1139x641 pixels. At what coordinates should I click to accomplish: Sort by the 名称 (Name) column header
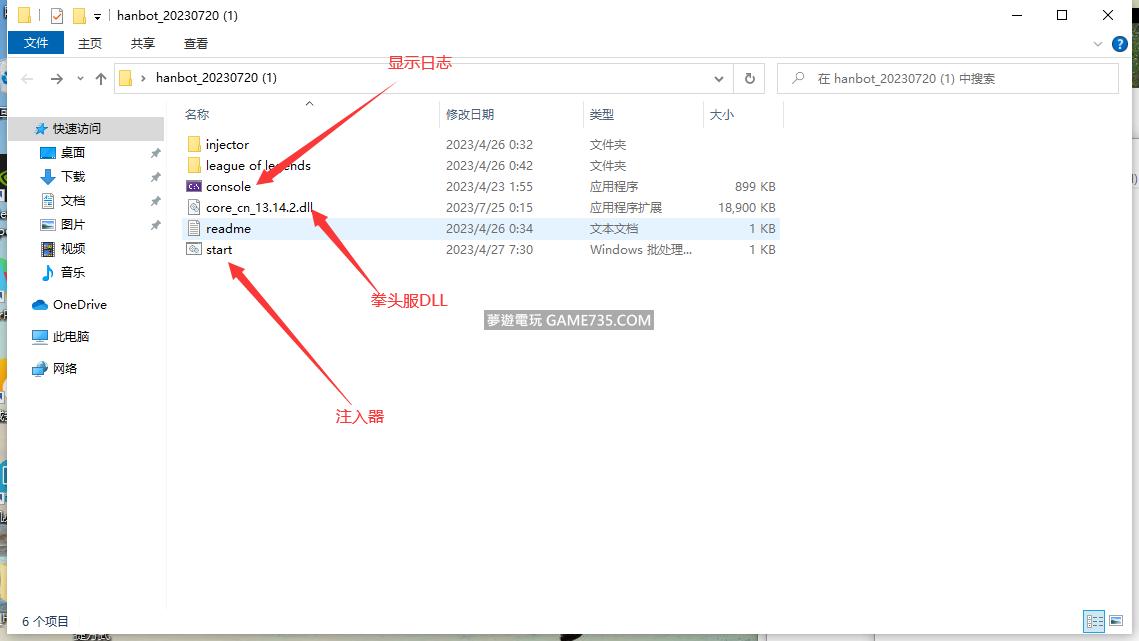click(x=197, y=114)
